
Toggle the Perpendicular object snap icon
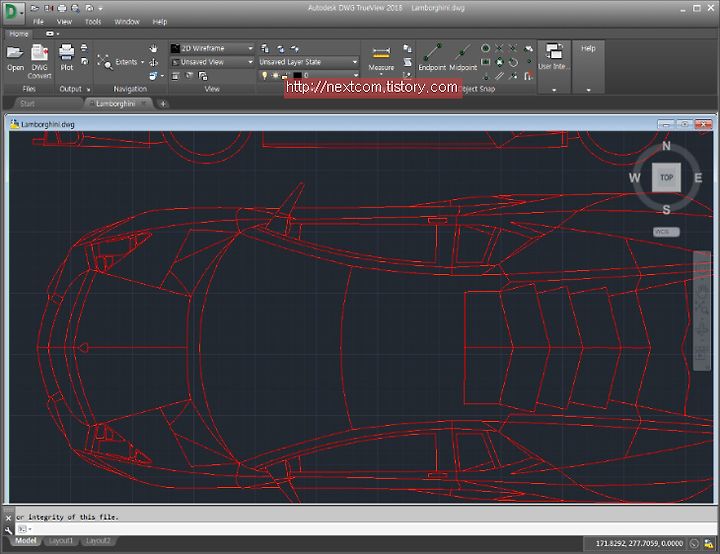pos(486,76)
